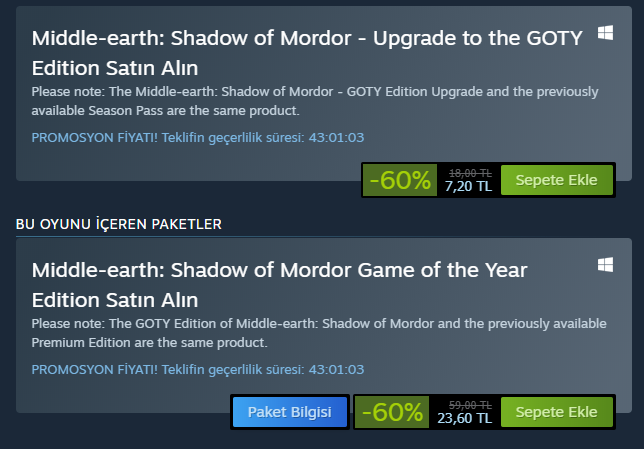Click the struck-through 18,00 TL original price
This screenshot has height=449, width=644.
470,173
